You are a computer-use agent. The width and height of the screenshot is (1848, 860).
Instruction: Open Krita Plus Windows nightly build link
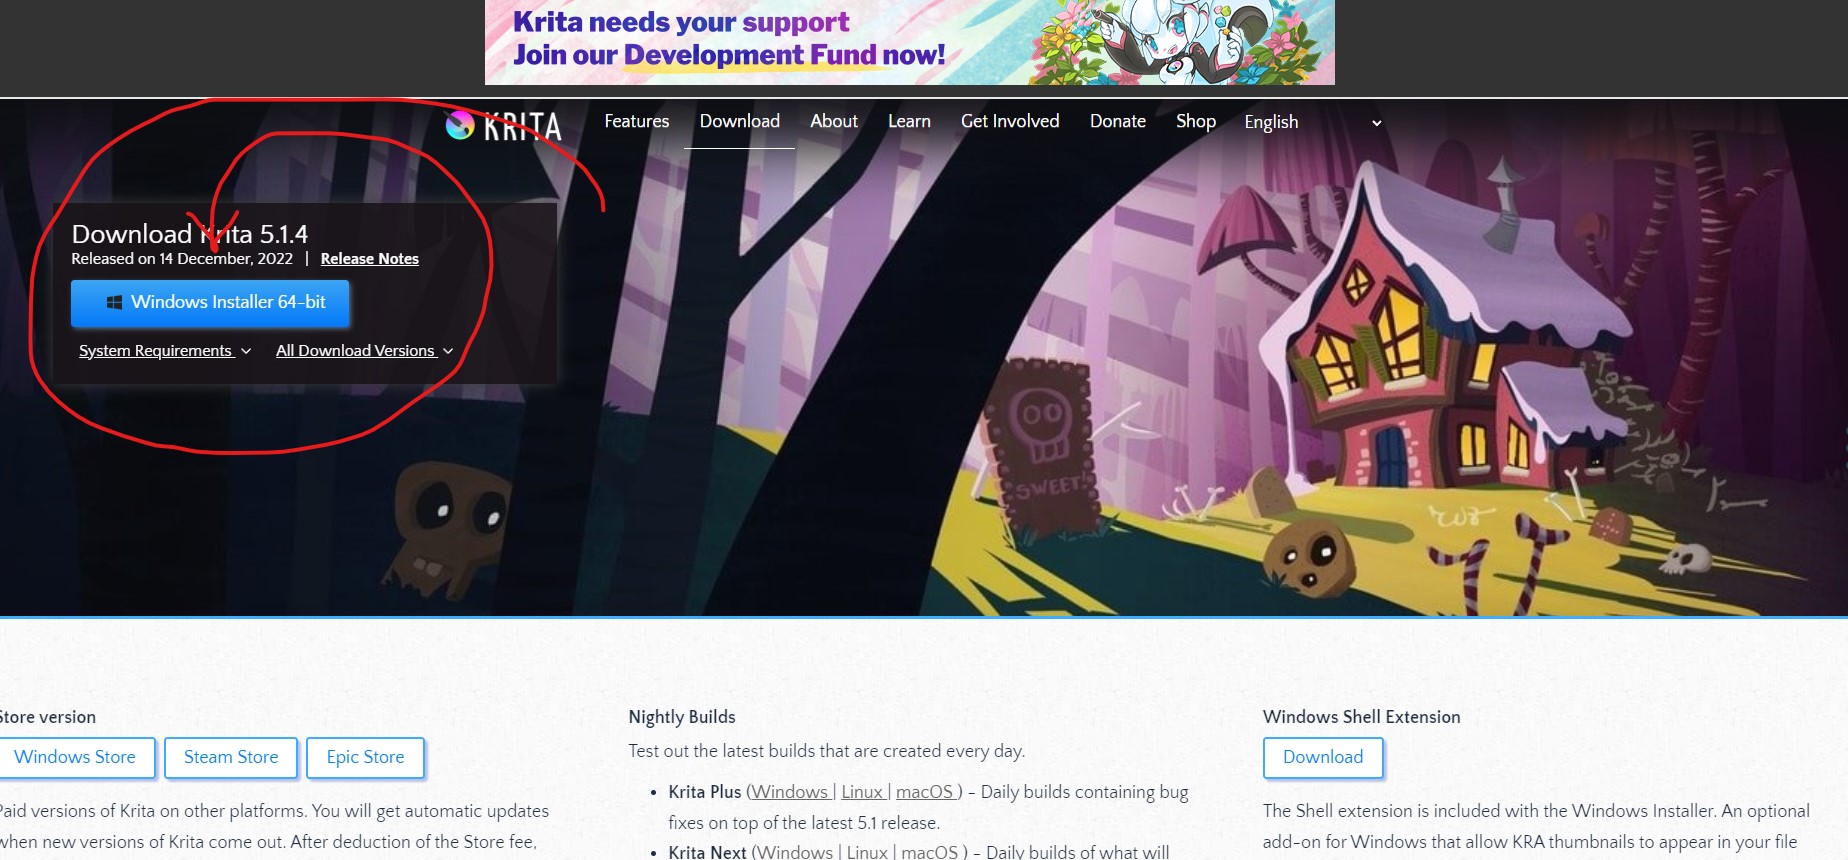click(790, 792)
